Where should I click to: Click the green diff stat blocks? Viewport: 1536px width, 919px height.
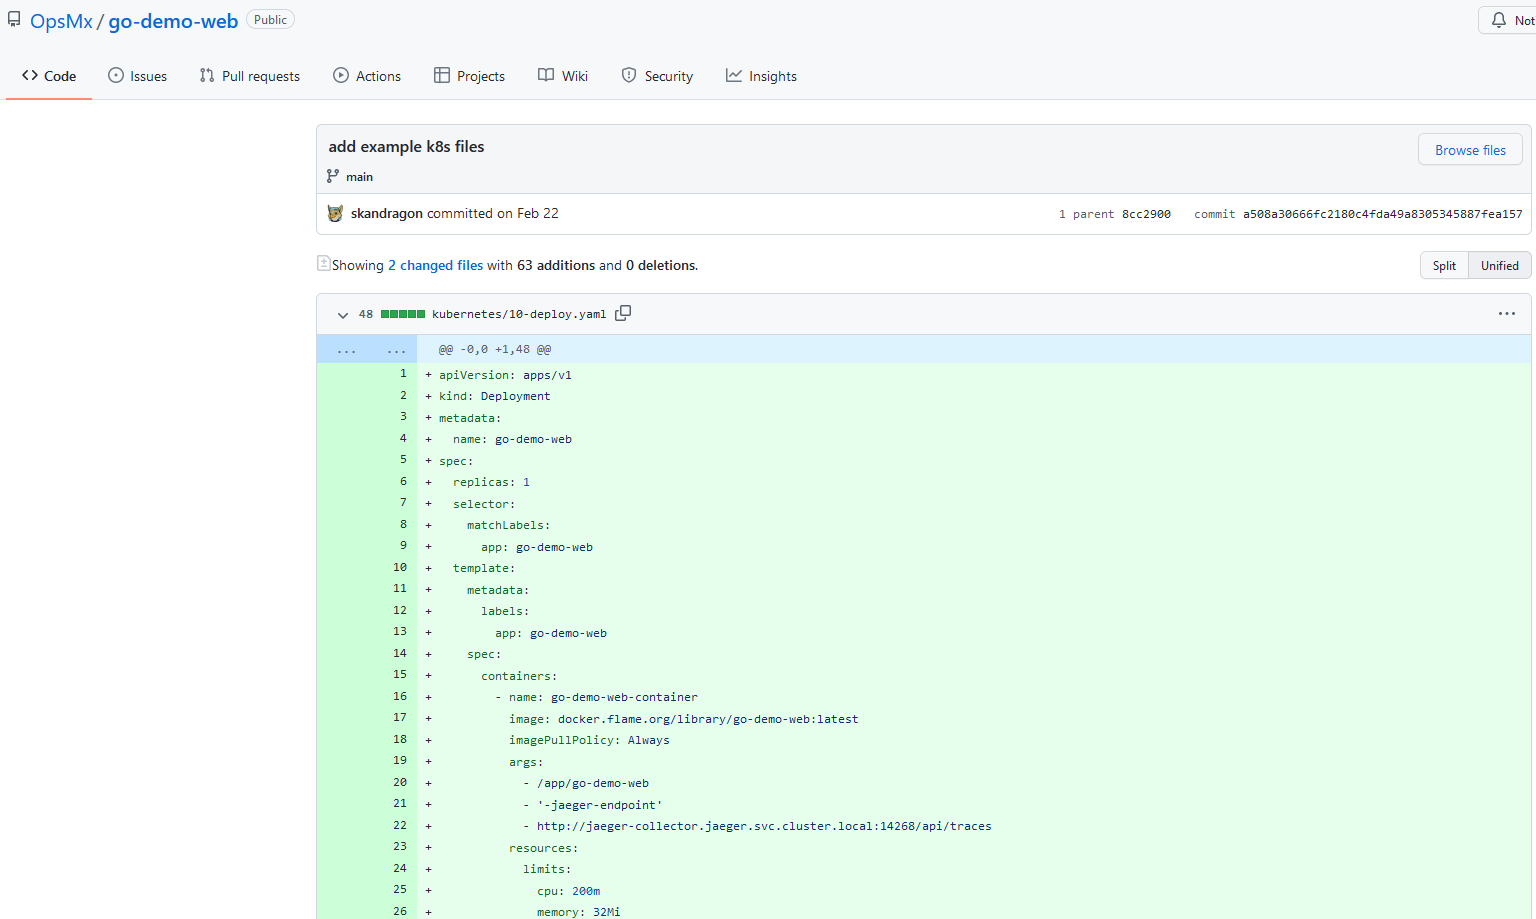coord(403,313)
